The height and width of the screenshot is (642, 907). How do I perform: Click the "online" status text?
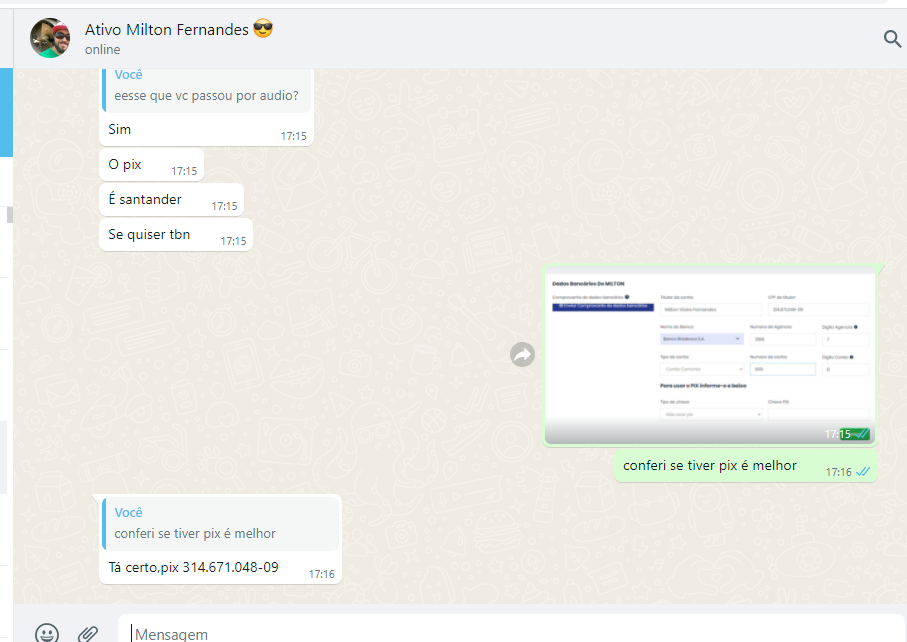point(102,50)
